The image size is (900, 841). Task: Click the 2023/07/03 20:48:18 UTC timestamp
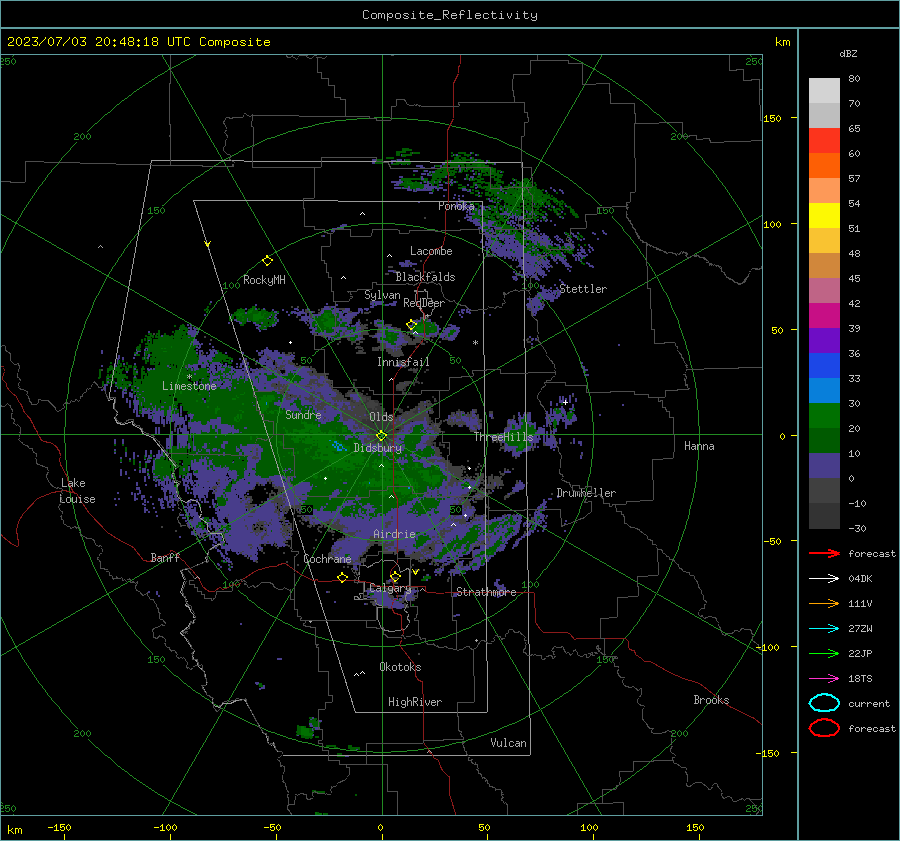pos(138,42)
